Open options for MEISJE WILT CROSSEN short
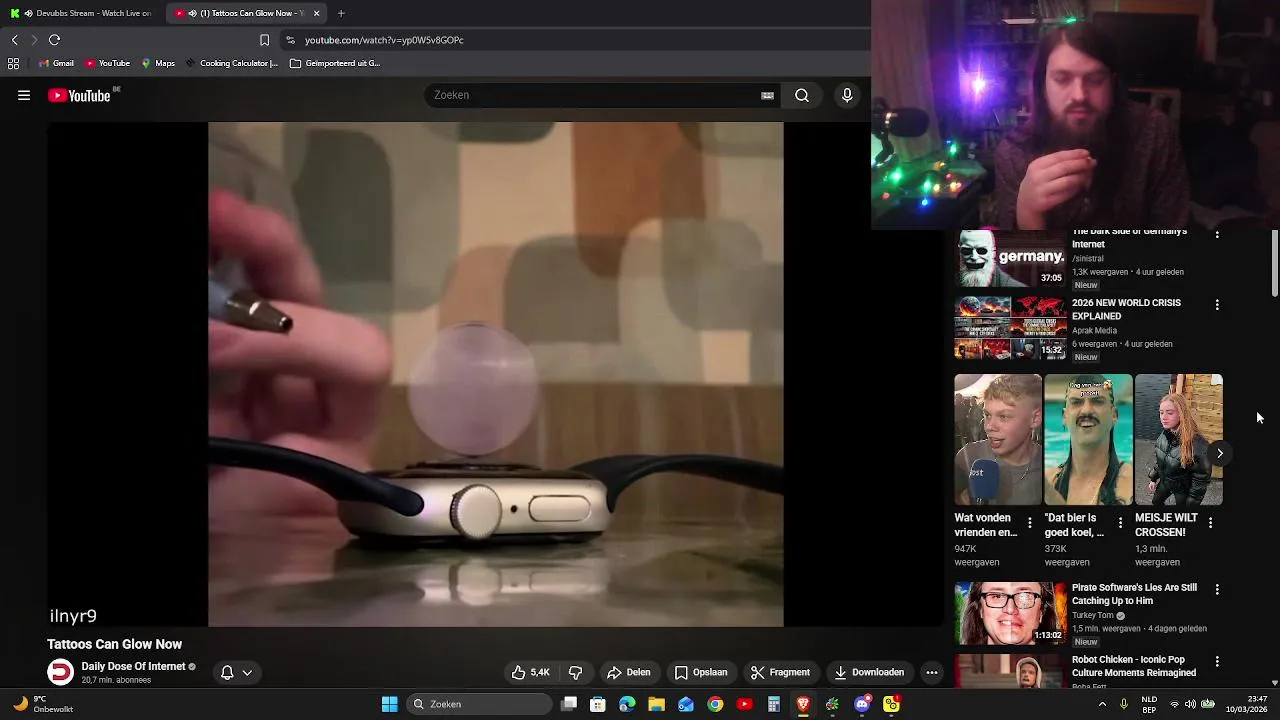This screenshot has height=720, width=1280. (1211, 522)
